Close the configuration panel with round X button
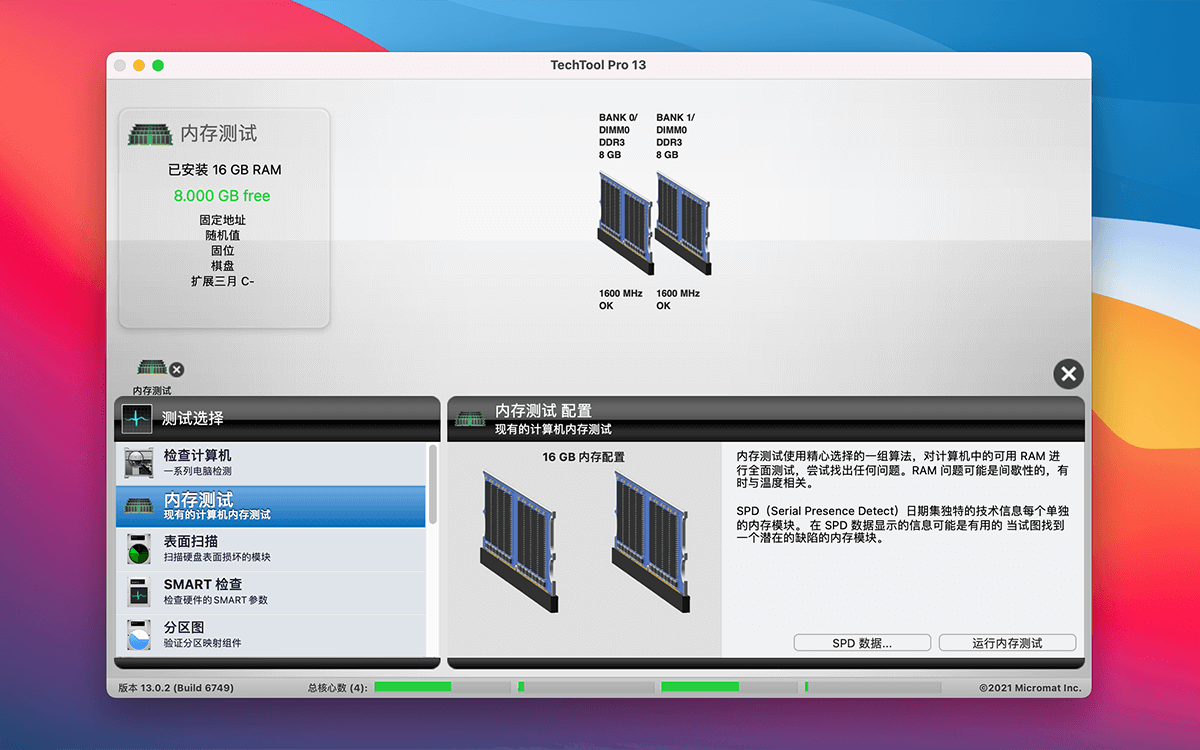 click(1068, 374)
